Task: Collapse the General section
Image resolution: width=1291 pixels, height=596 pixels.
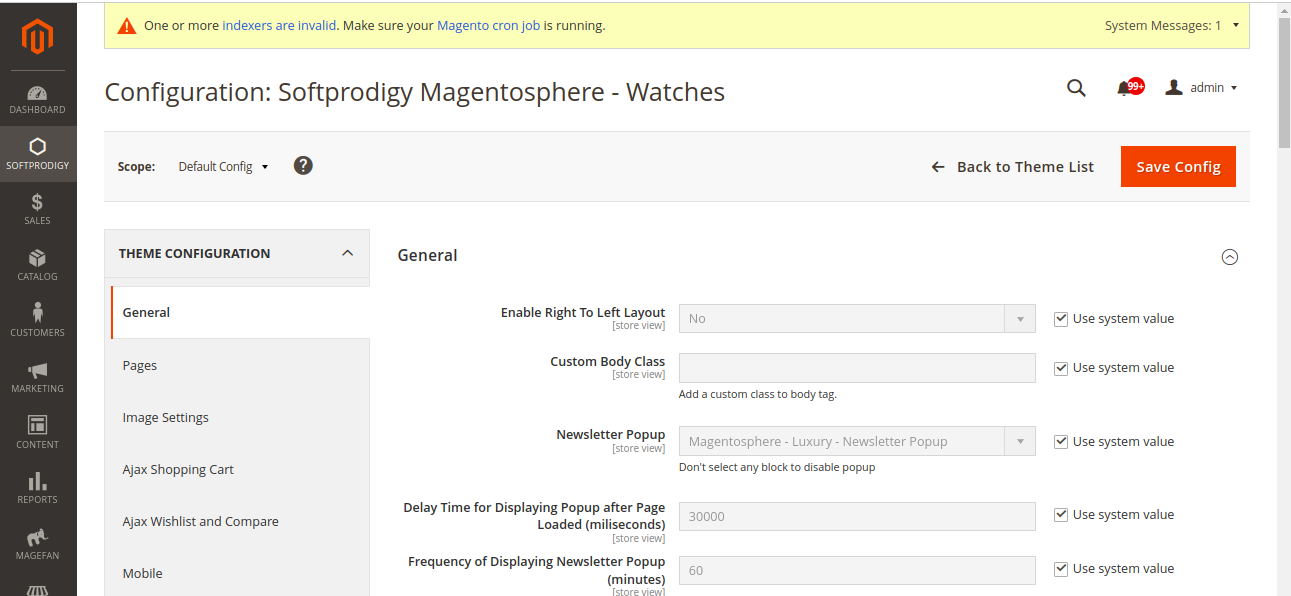Action: tap(1230, 257)
